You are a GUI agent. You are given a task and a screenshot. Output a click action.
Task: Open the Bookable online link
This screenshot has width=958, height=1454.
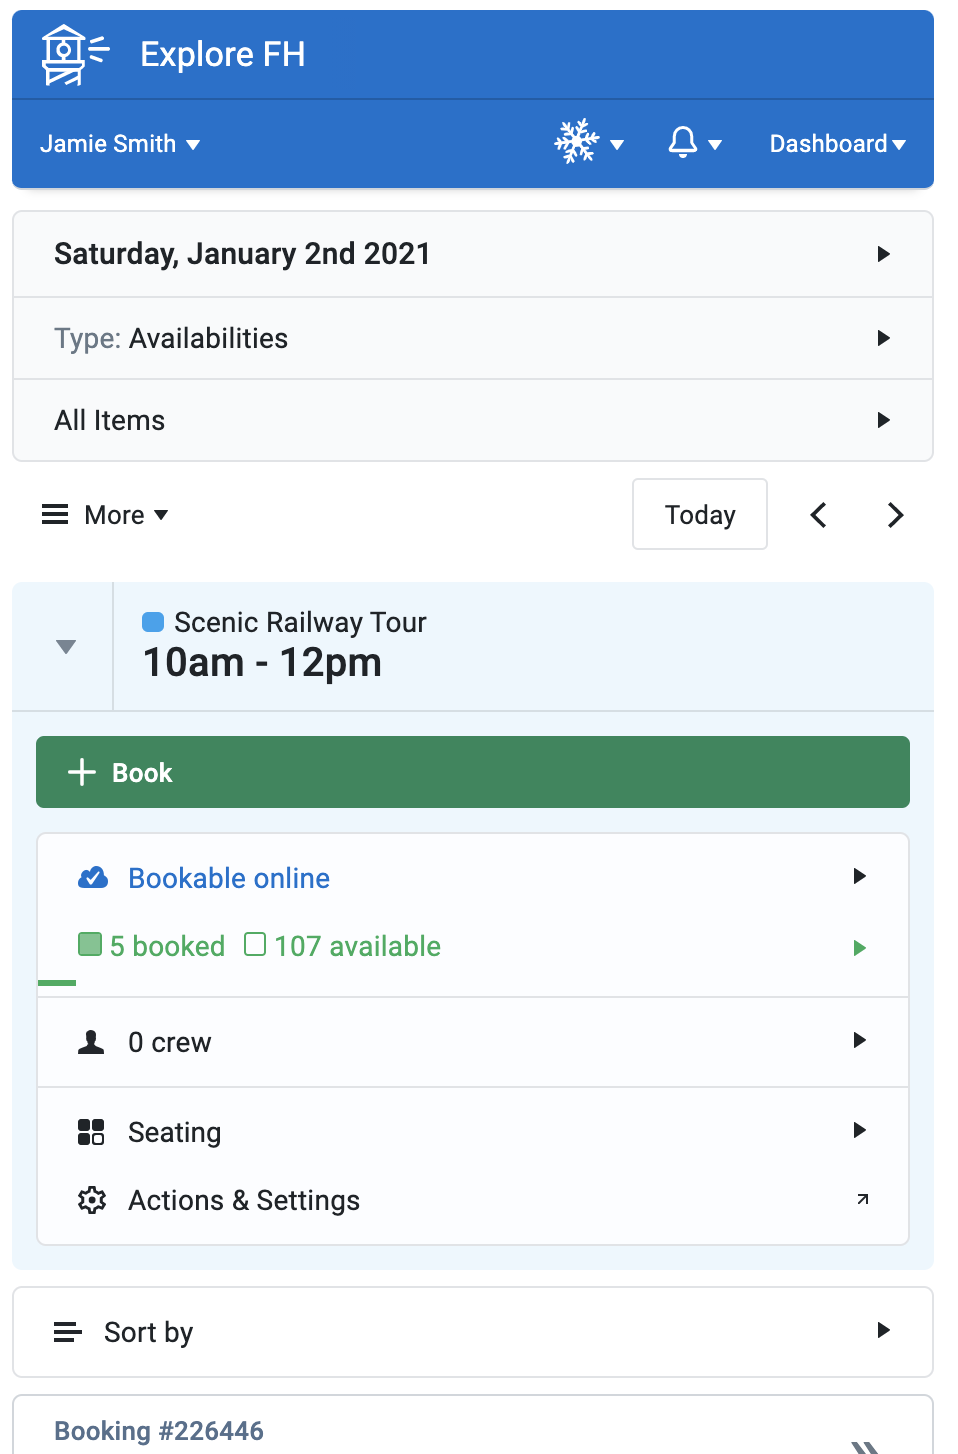(x=229, y=878)
